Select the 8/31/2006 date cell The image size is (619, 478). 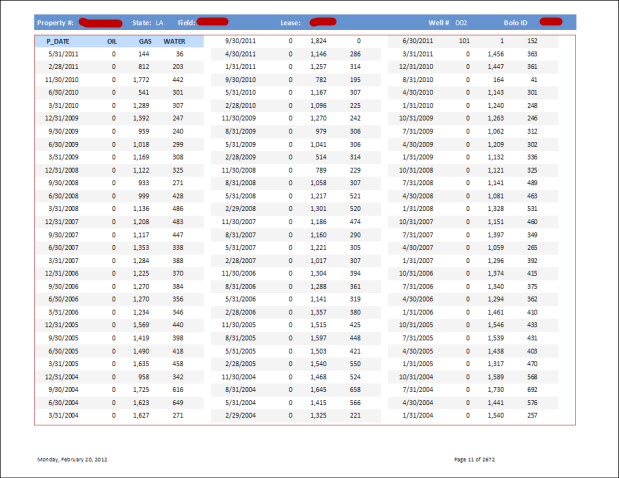(240, 287)
